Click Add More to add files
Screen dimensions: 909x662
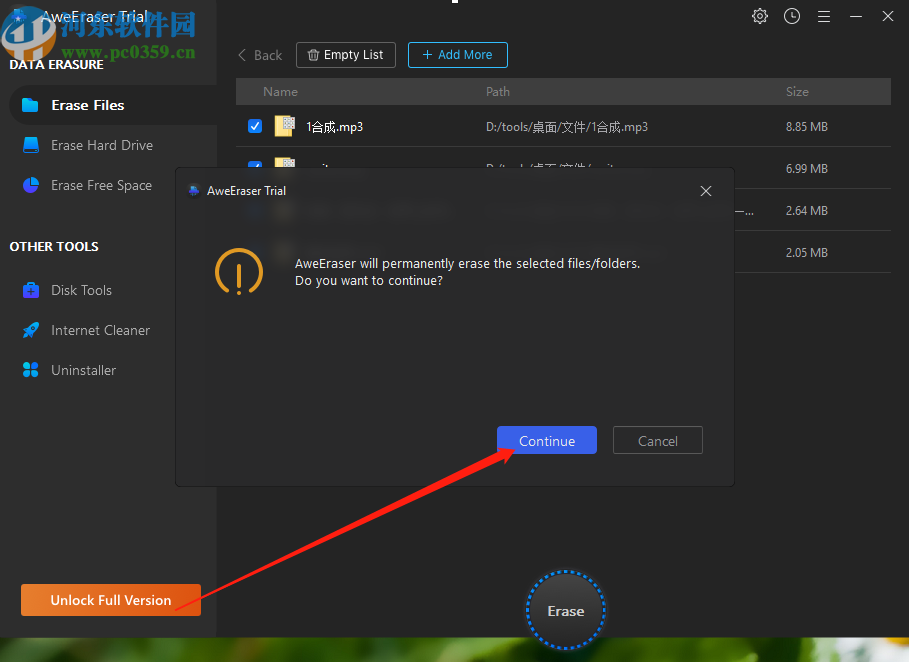[457, 55]
